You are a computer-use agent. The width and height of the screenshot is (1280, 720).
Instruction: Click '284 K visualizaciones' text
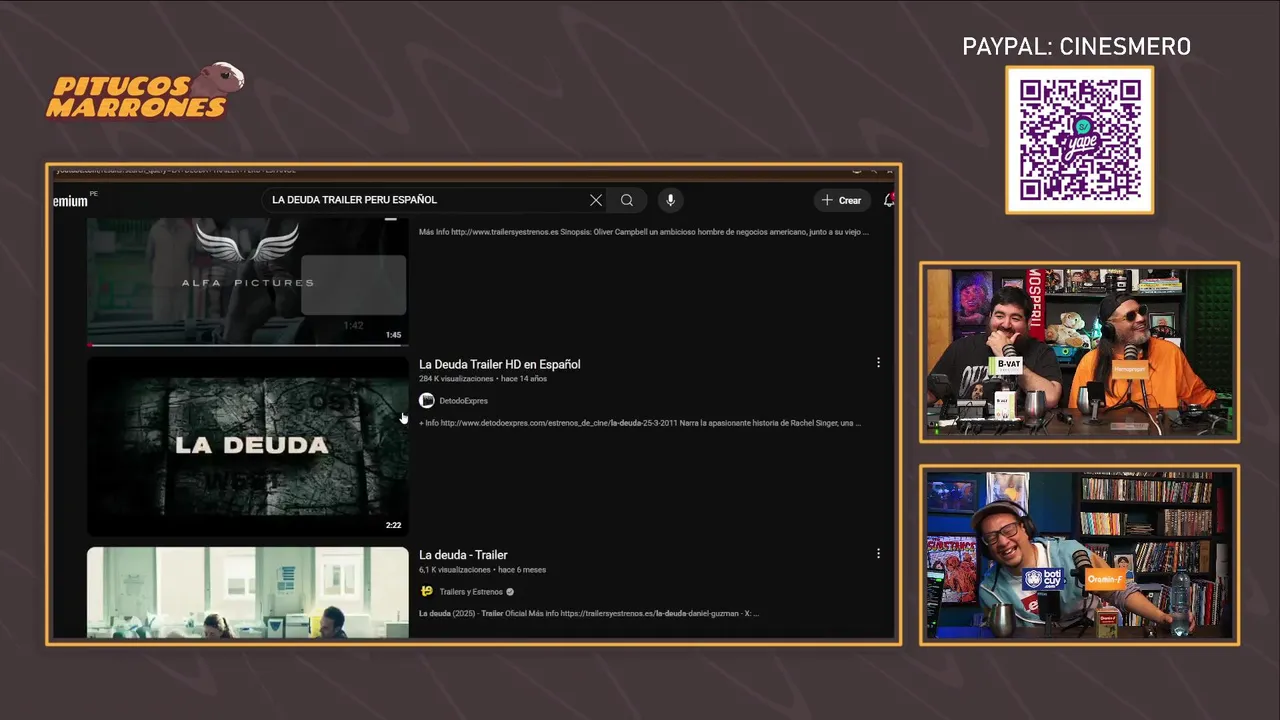pyautogui.click(x=456, y=379)
